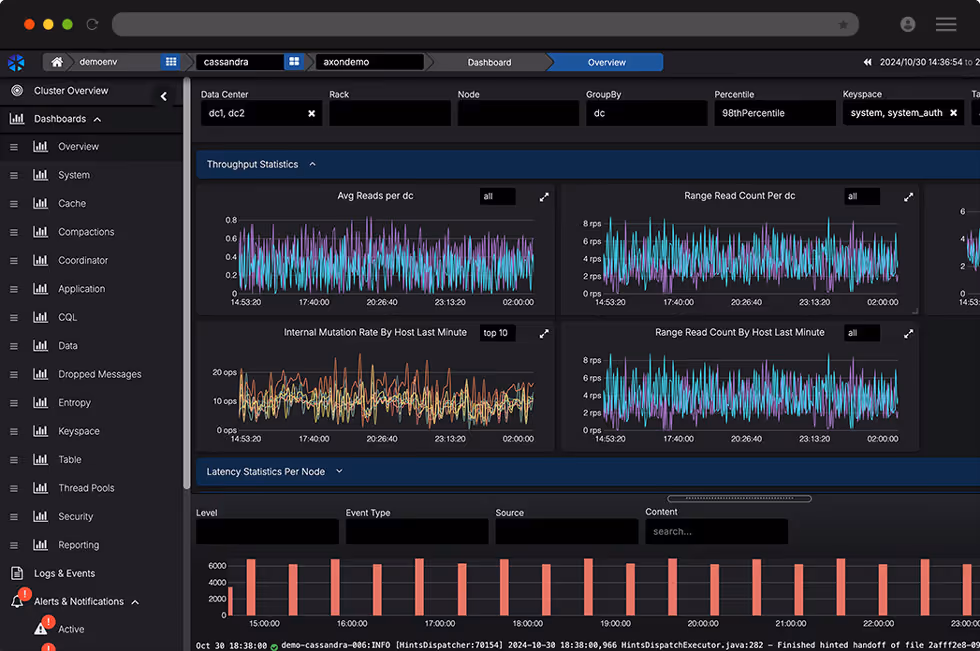Select the Overview breadcrumb tab
980x651 pixels.
coord(606,62)
